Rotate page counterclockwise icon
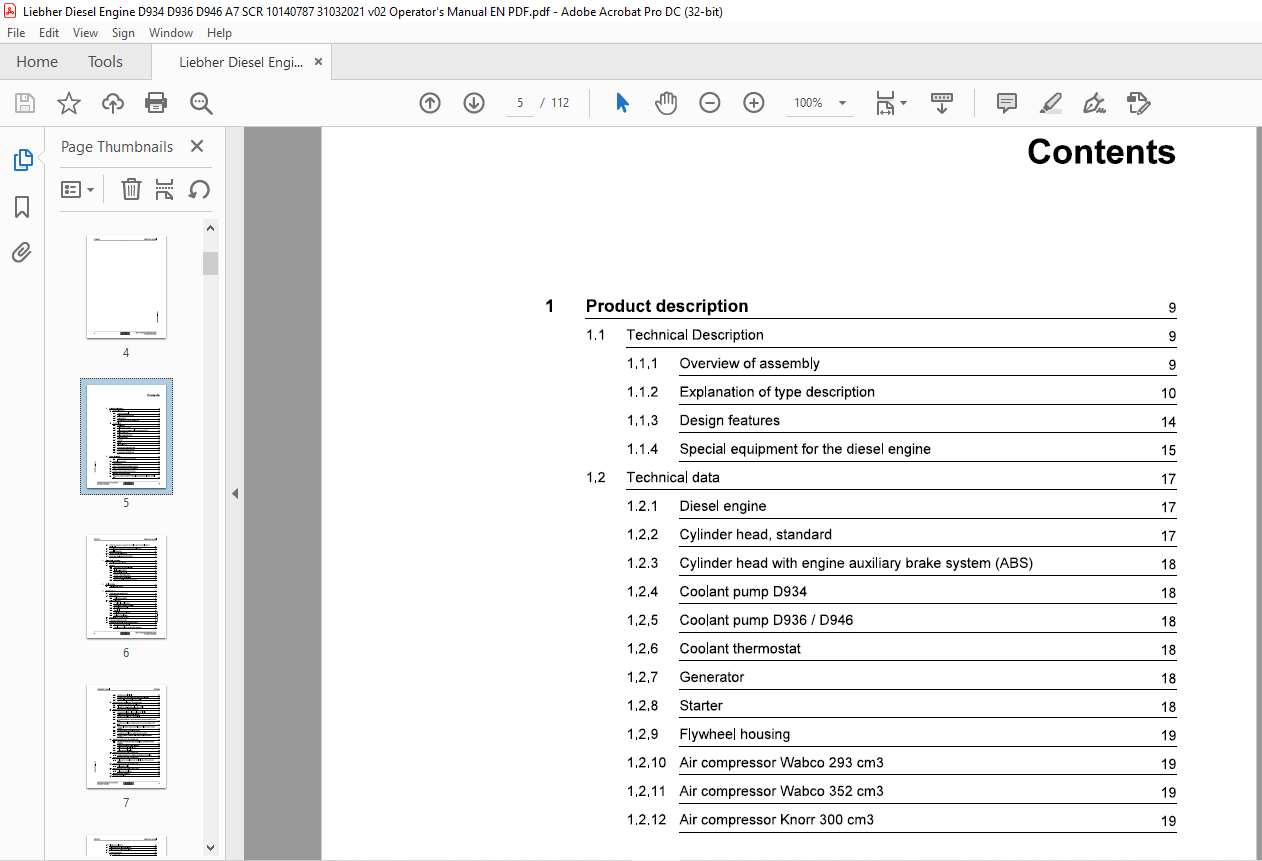The width and height of the screenshot is (1262, 861). [199, 190]
